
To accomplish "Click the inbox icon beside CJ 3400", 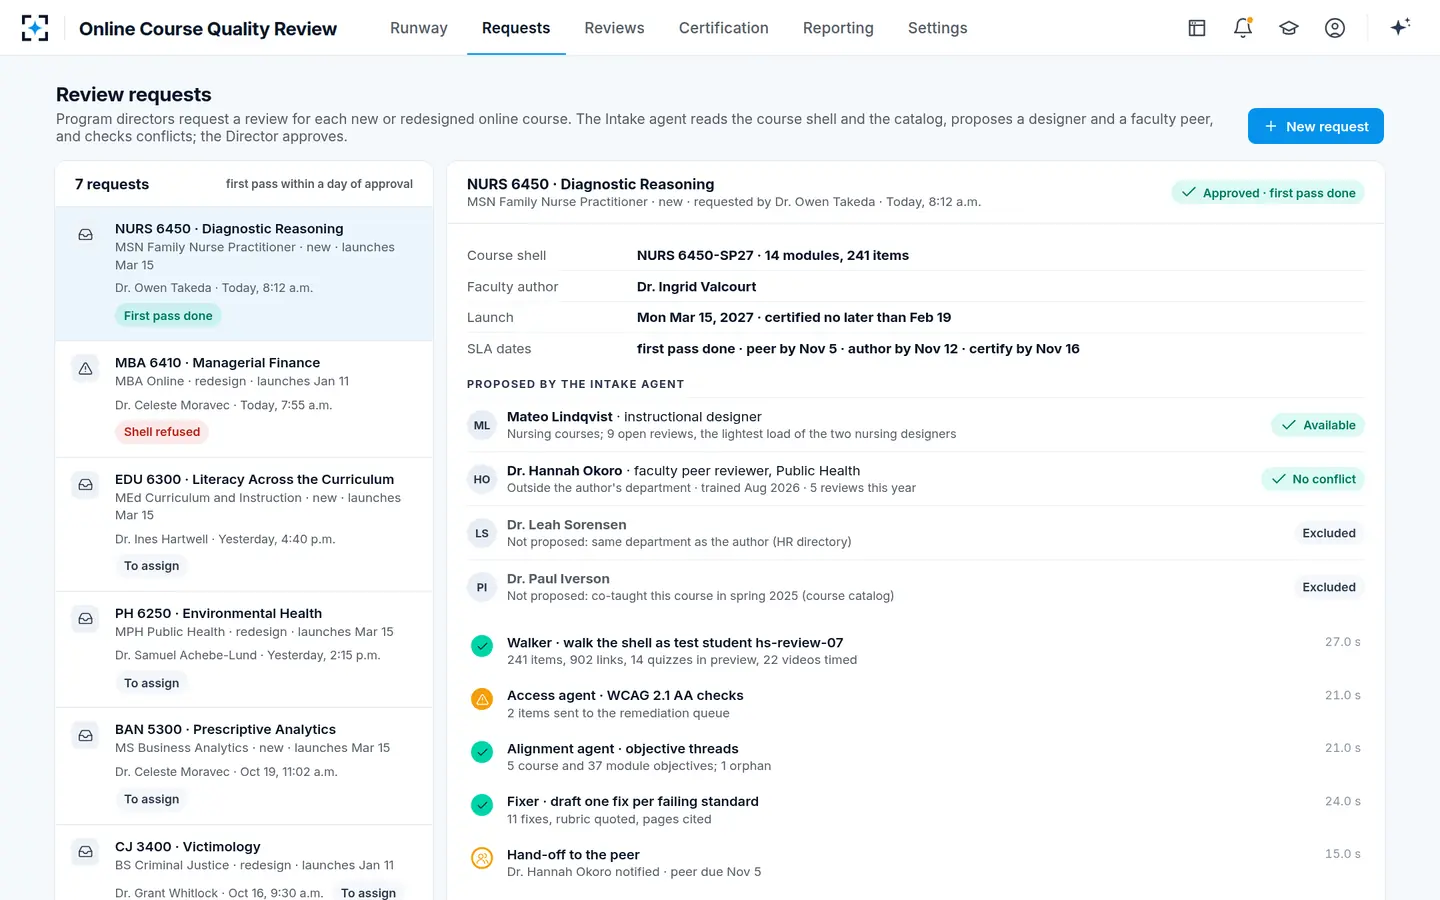I will click(x=86, y=852).
